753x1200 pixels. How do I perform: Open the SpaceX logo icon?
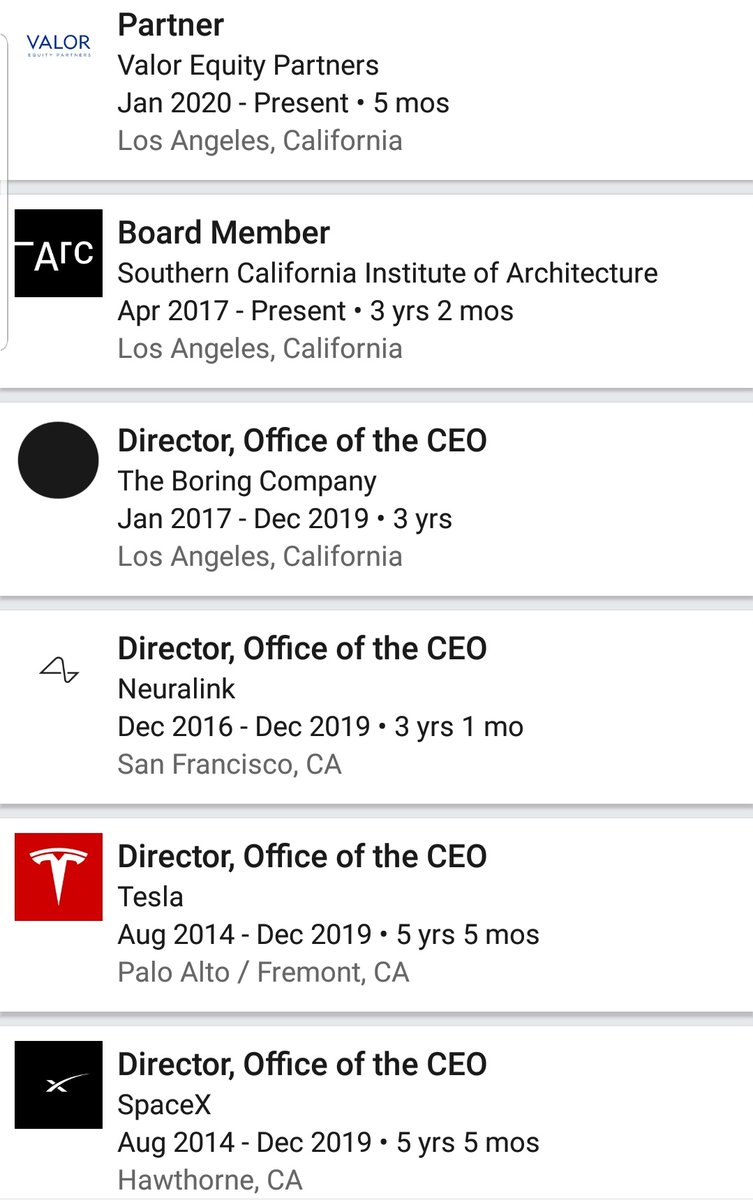coord(58,1085)
